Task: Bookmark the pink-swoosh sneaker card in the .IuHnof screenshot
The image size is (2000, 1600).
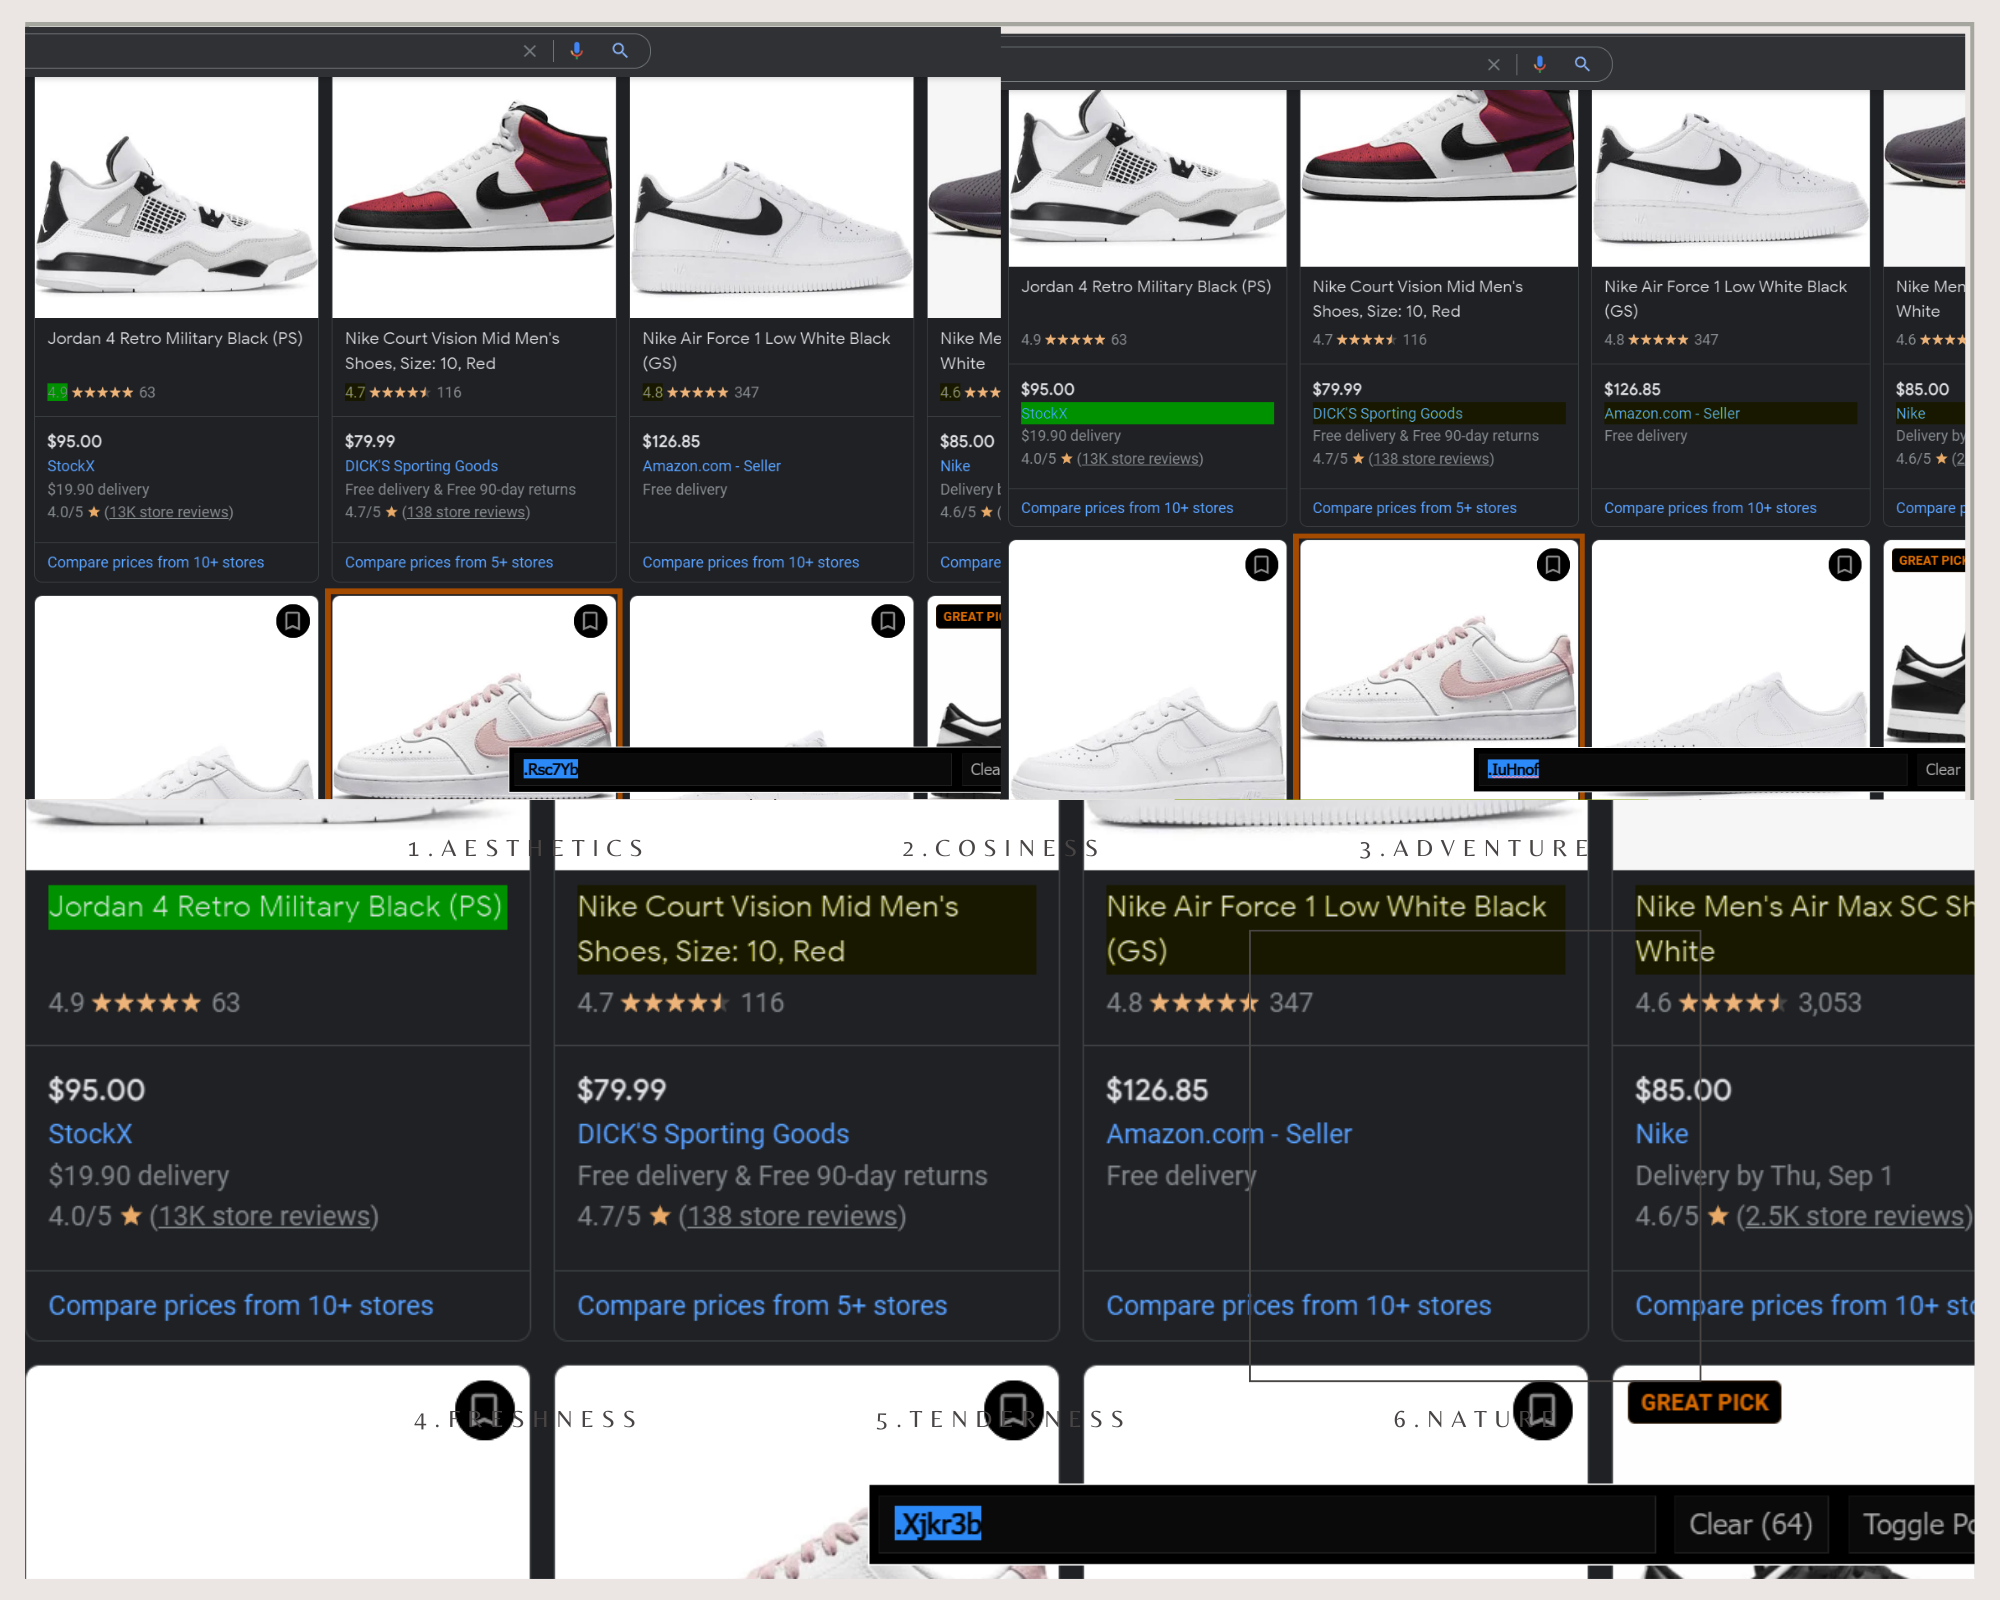Action: [1553, 565]
